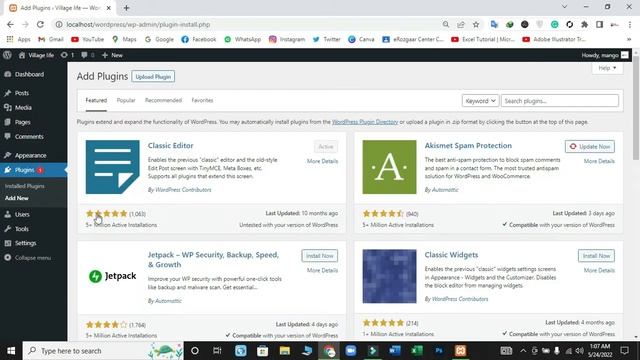
Task: Open Akismet Spam Protection icon thumbnail
Action: (389, 167)
